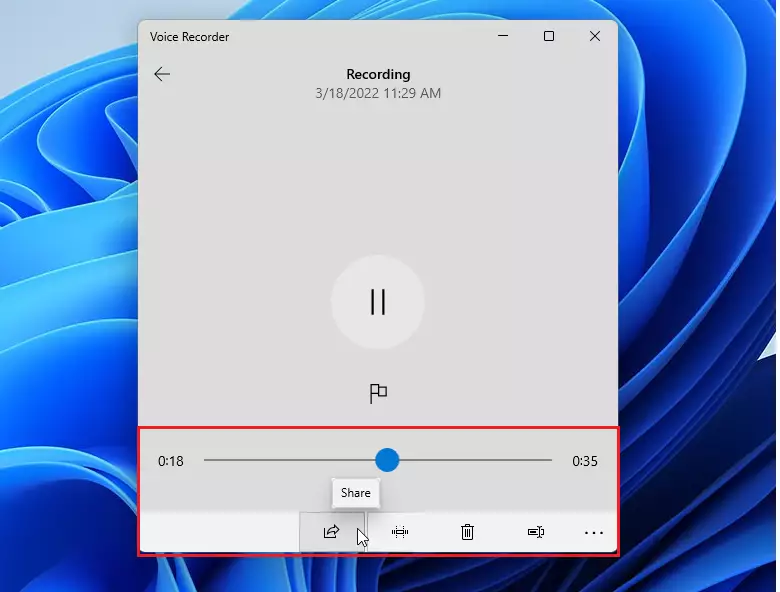Go back using the back arrow
The image size is (780, 592).
click(x=162, y=74)
